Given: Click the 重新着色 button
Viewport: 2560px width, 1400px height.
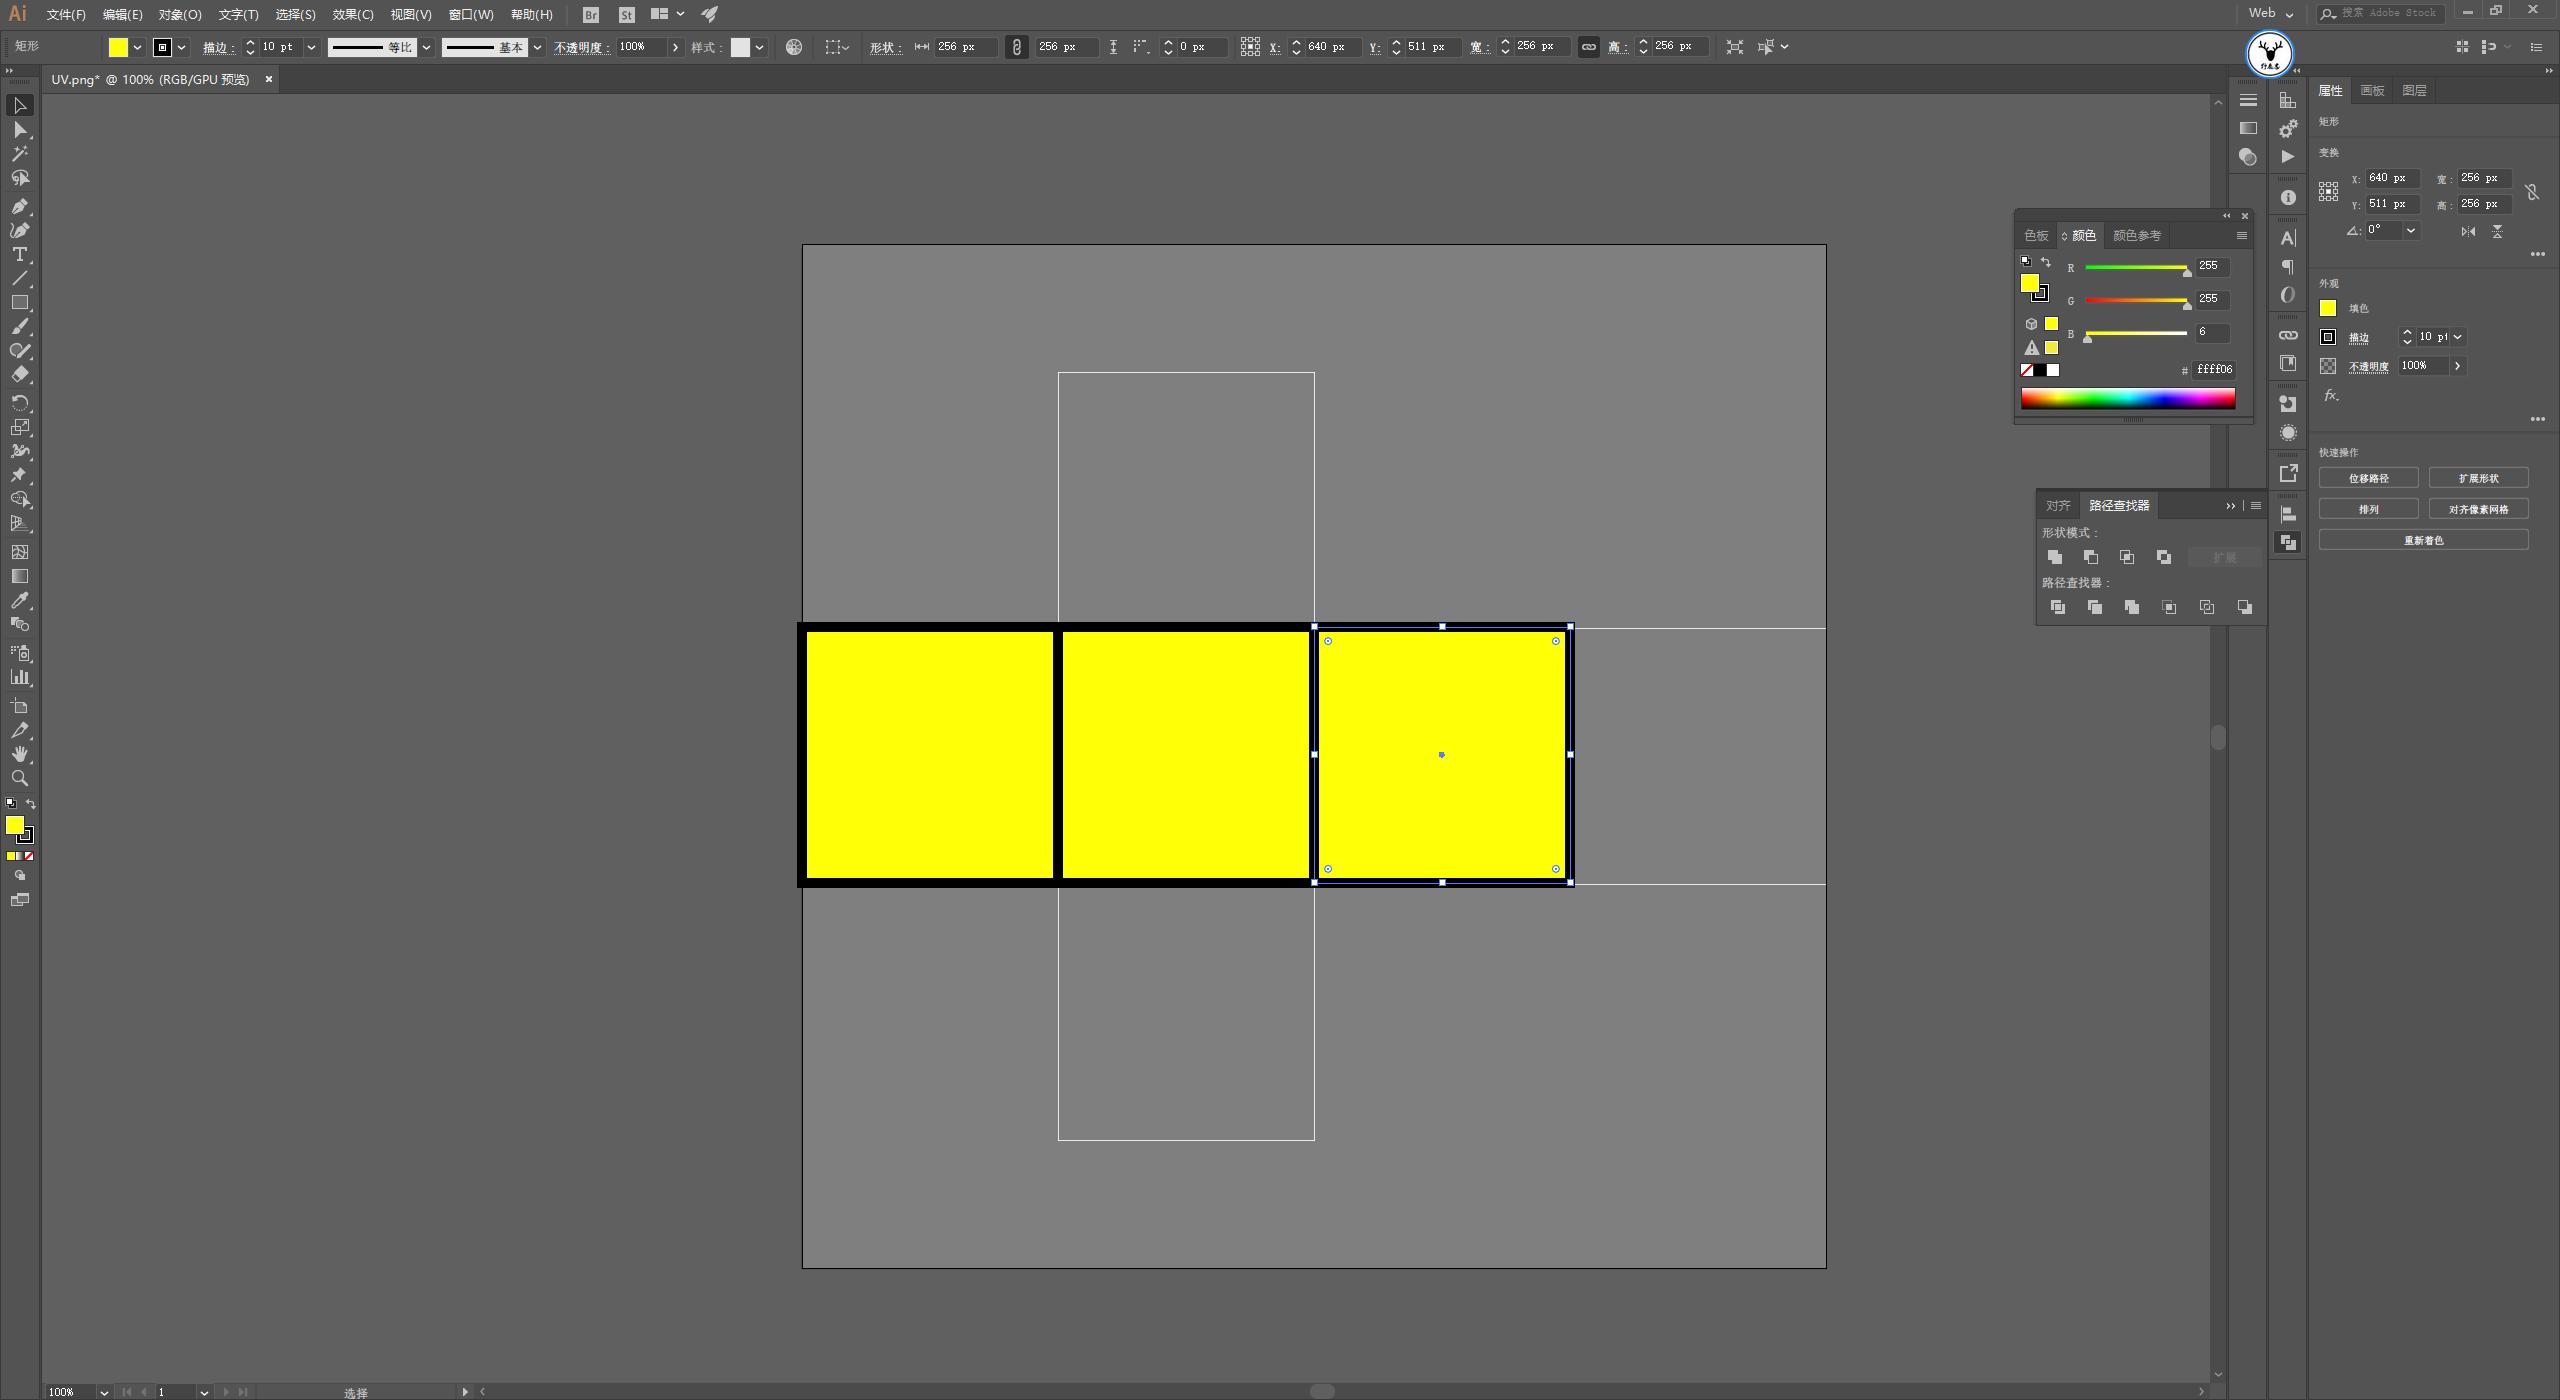Looking at the screenshot, I should pyautogui.click(x=2423, y=540).
